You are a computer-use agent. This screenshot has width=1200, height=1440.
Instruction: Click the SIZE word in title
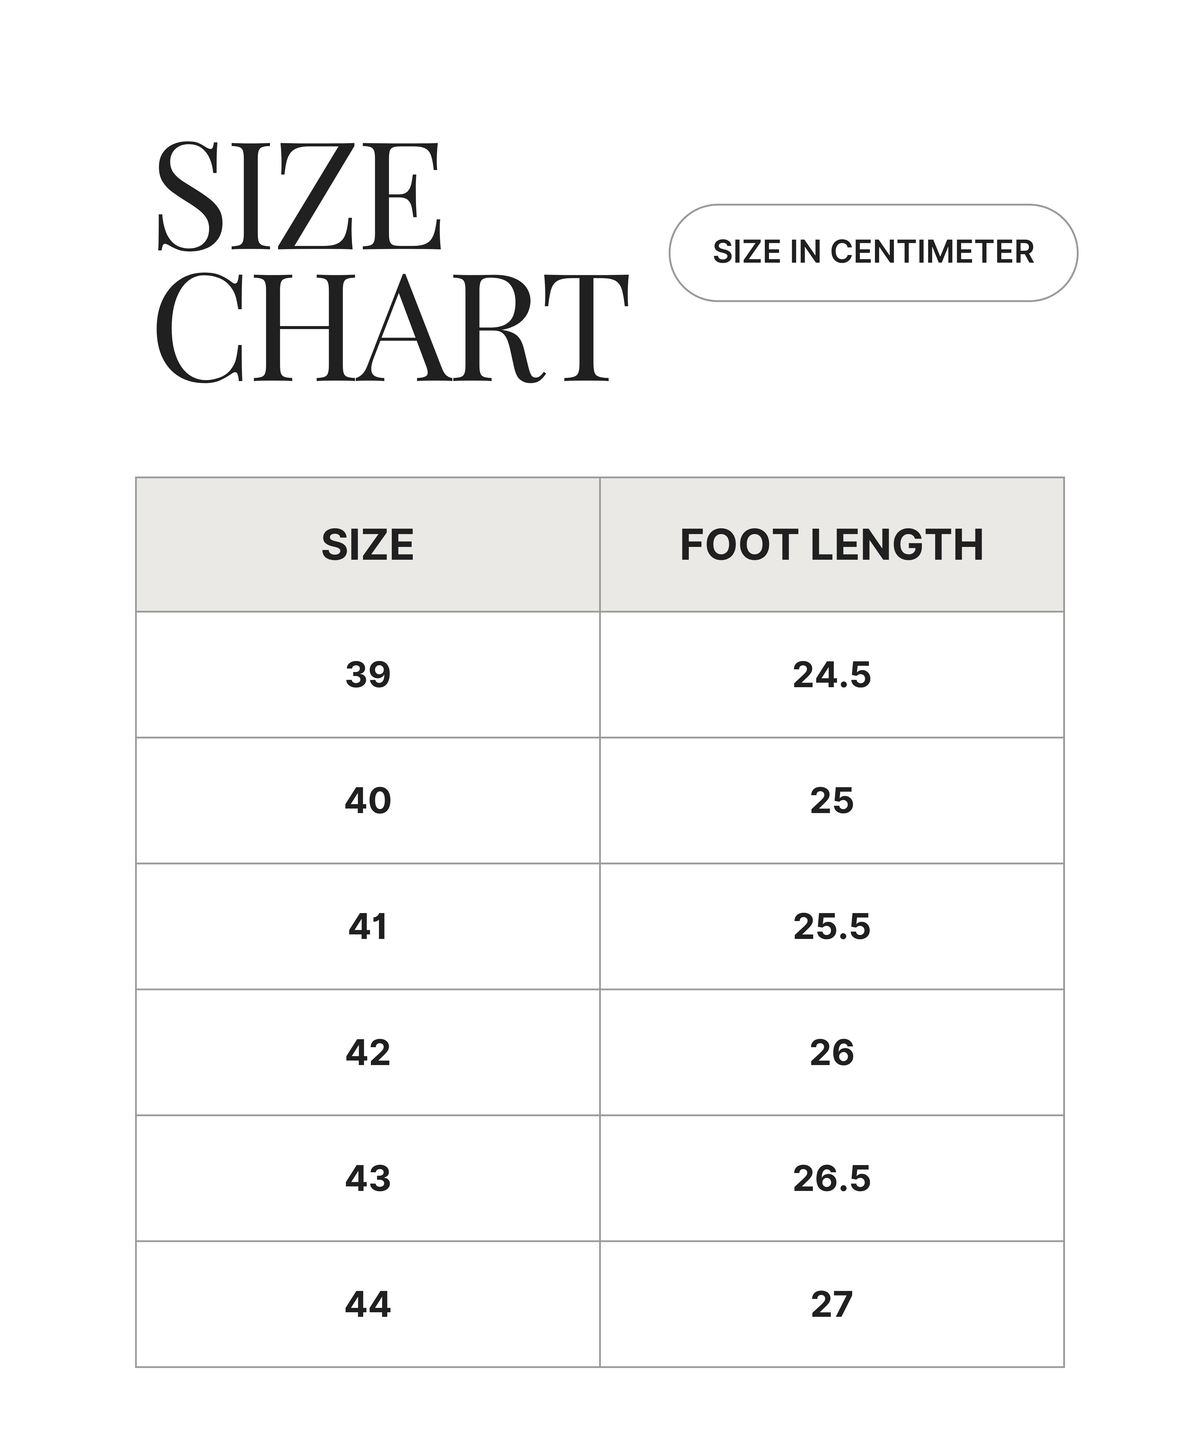(x=299, y=197)
